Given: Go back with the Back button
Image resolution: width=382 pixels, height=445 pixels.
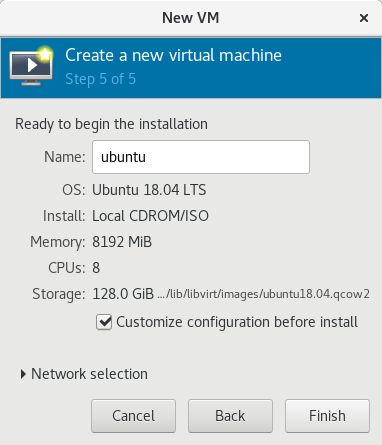Looking at the screenshot, I should click(230, 416).
